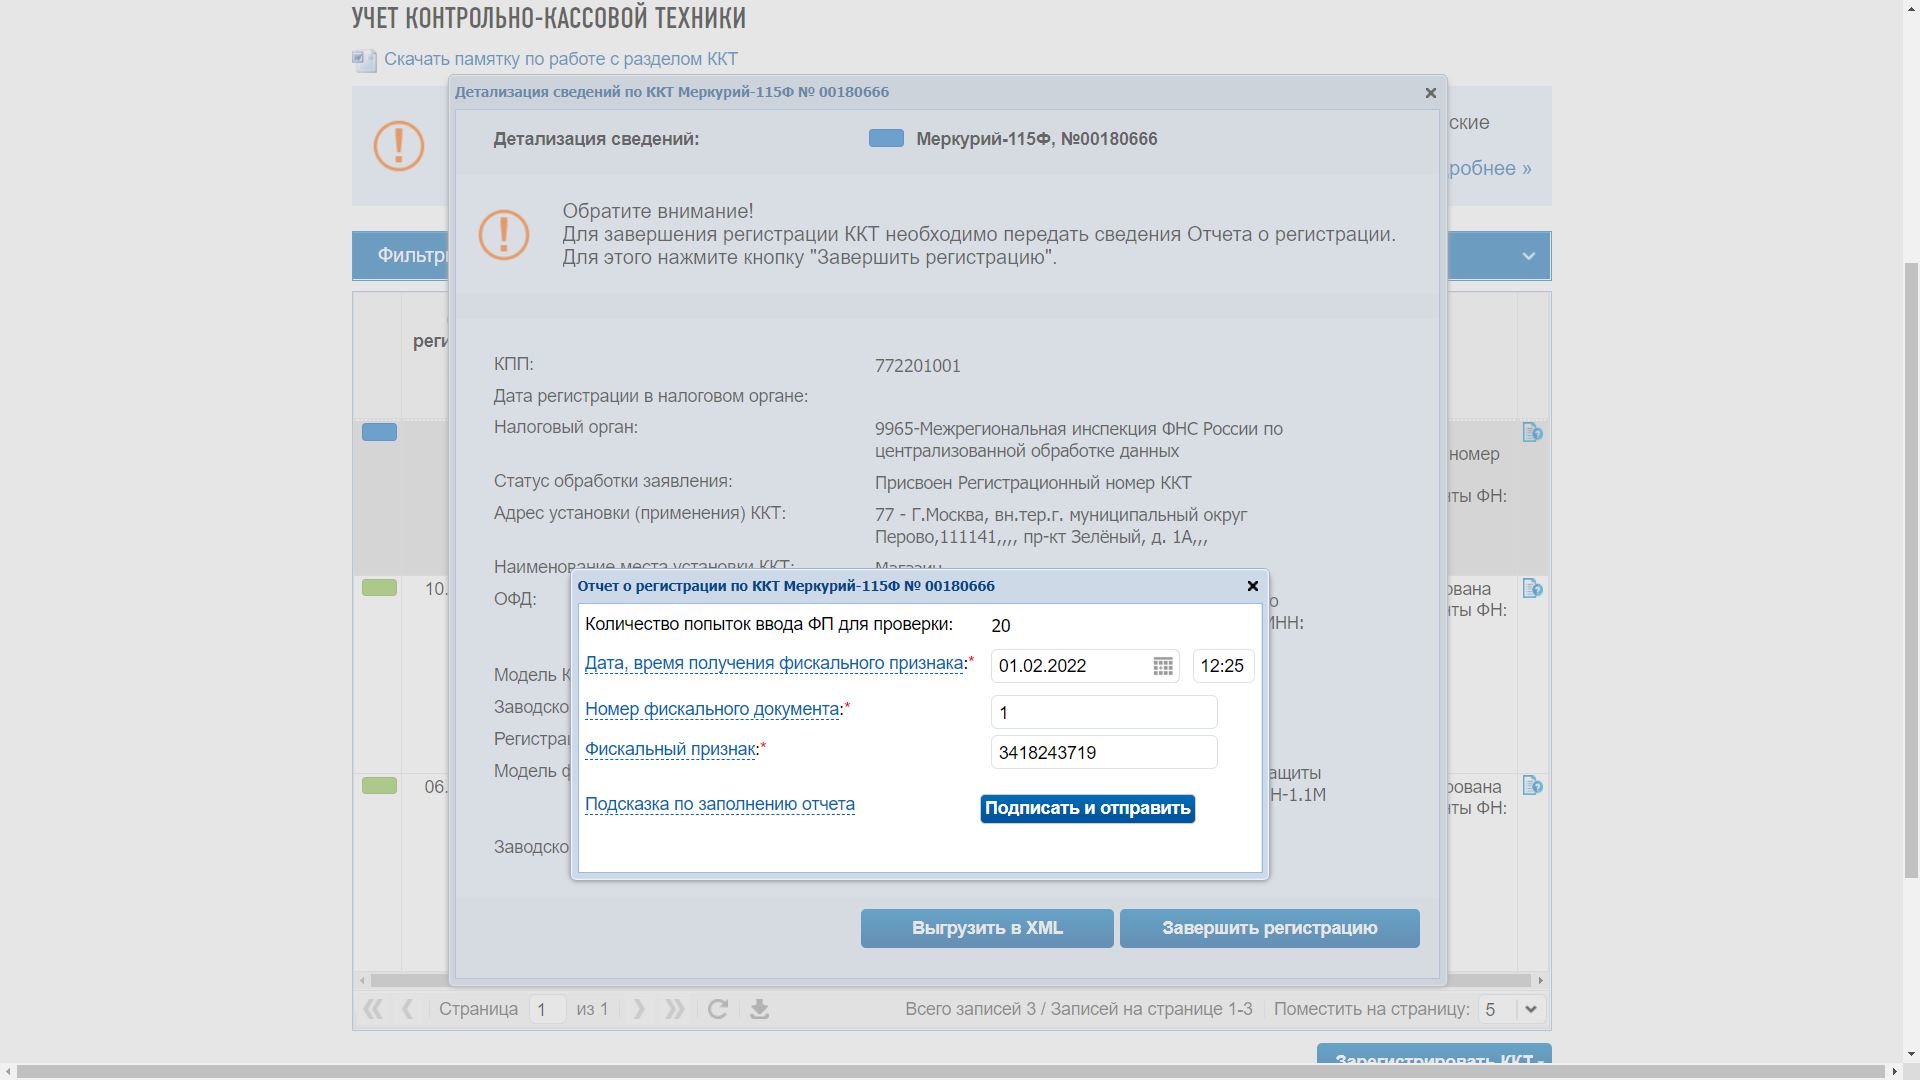
Task: Open the calendar picker icon in date field
Action: (1162, 666)
